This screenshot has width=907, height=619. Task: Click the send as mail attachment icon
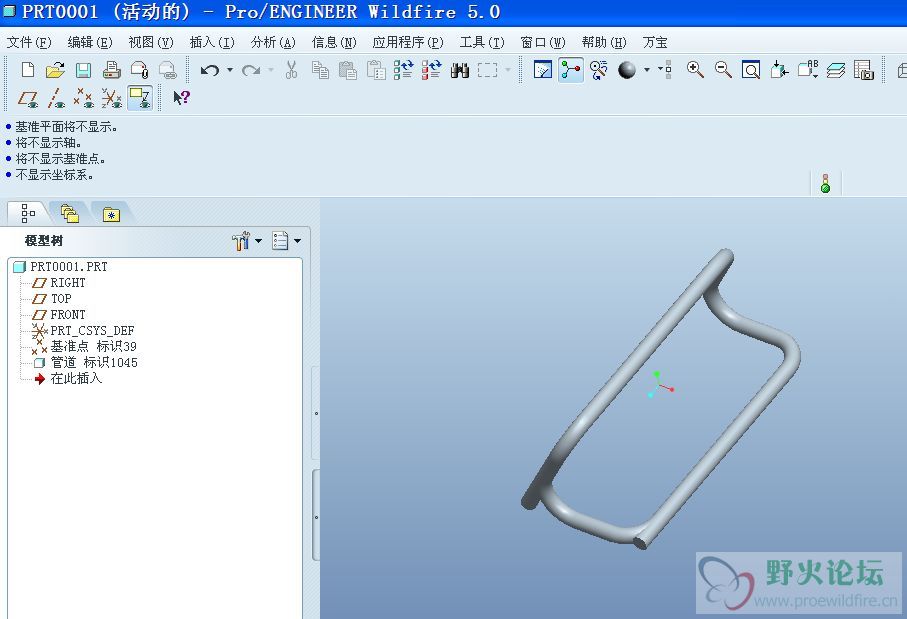[x=140, y=70]
